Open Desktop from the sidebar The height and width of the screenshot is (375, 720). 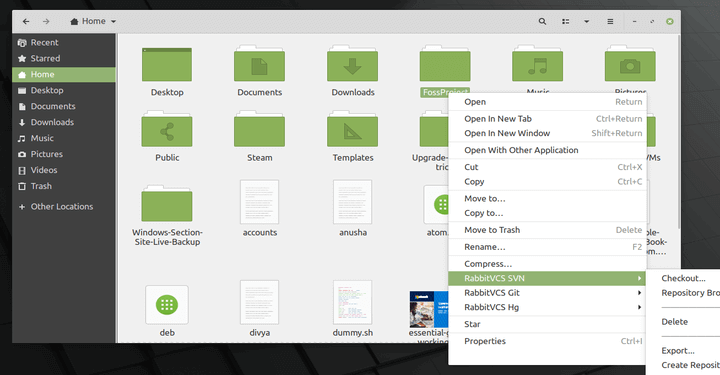64,90
